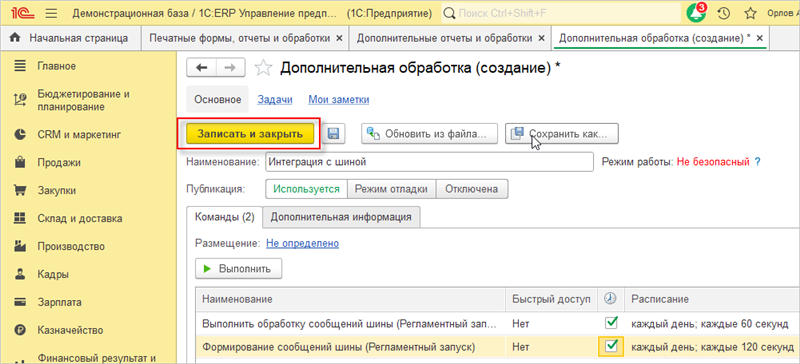Click the floppy disk save icon
Screen dimensions: 800x364
pos(334,134)
